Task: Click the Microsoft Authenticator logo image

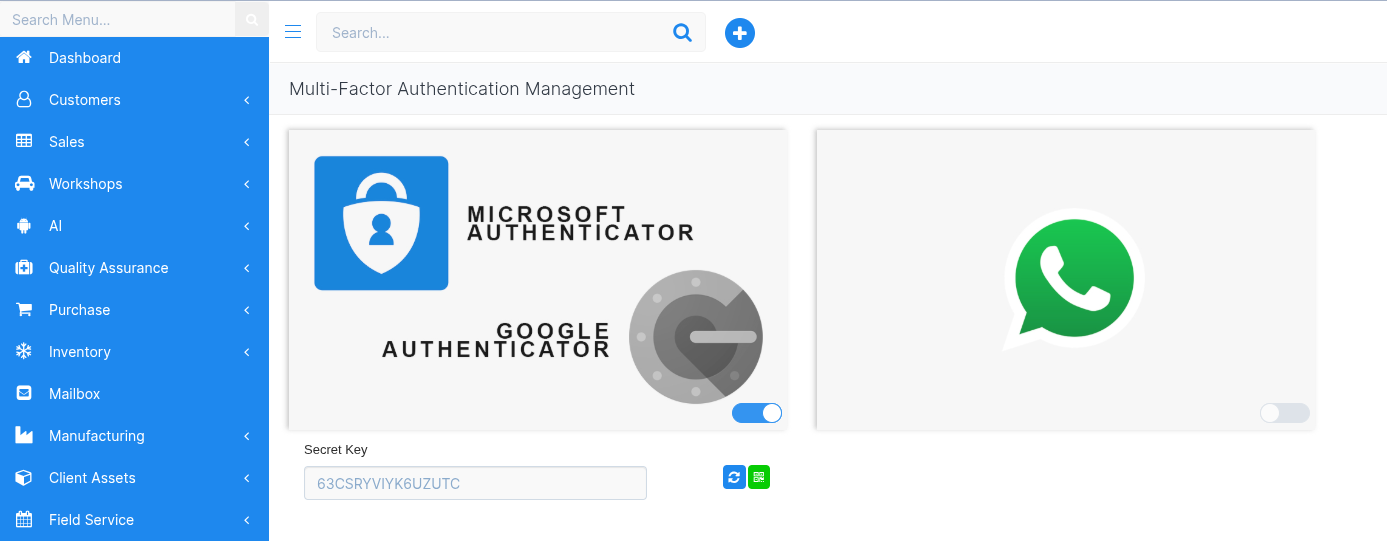Action: point(381,223)
